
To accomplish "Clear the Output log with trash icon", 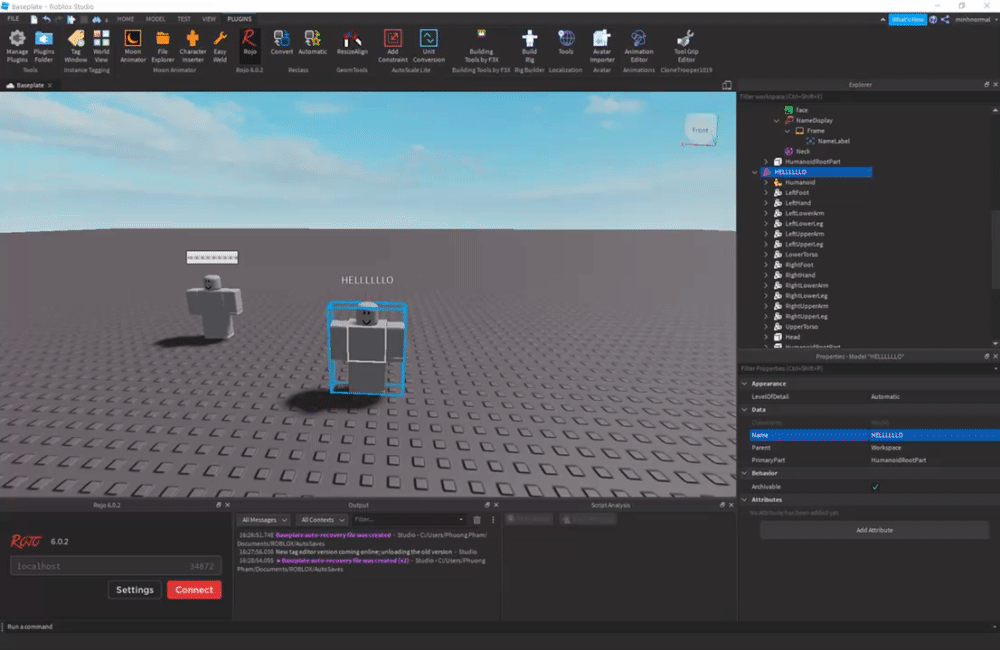I will 477,520.
